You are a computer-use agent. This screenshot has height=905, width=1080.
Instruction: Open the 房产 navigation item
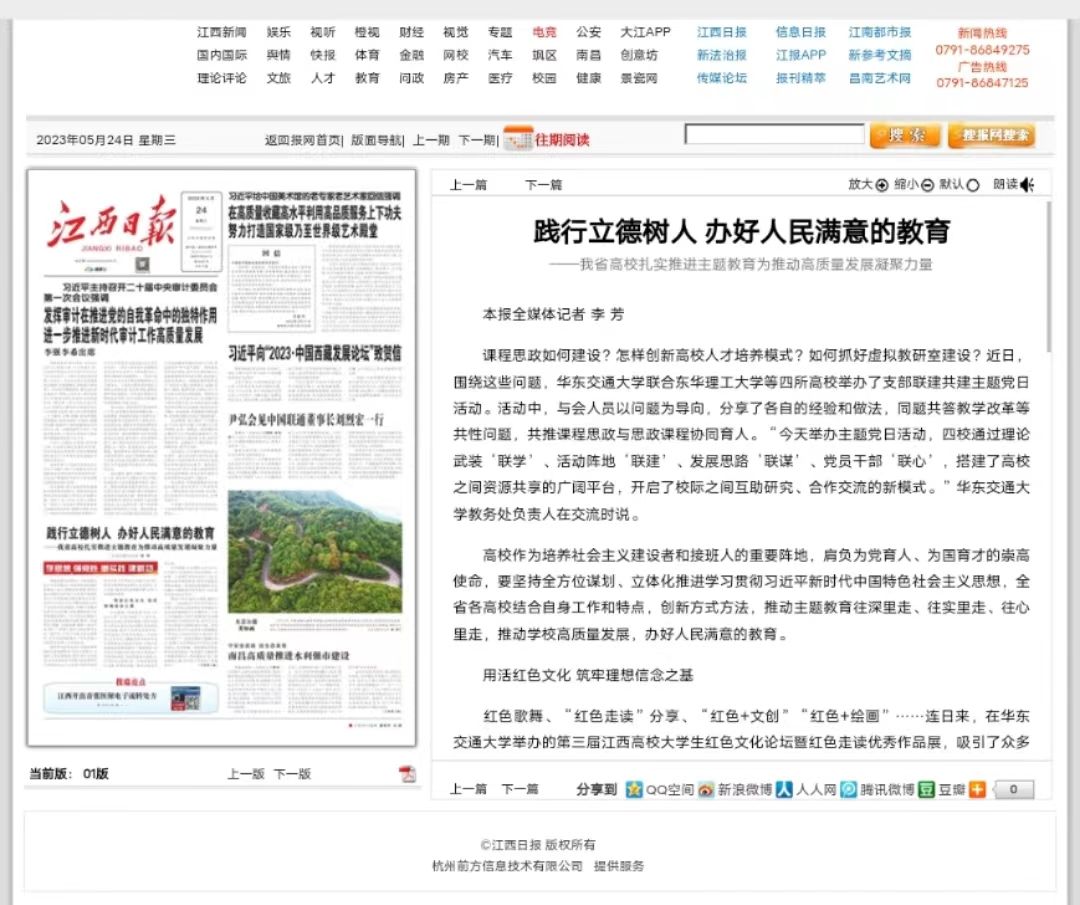coord(455,78)
